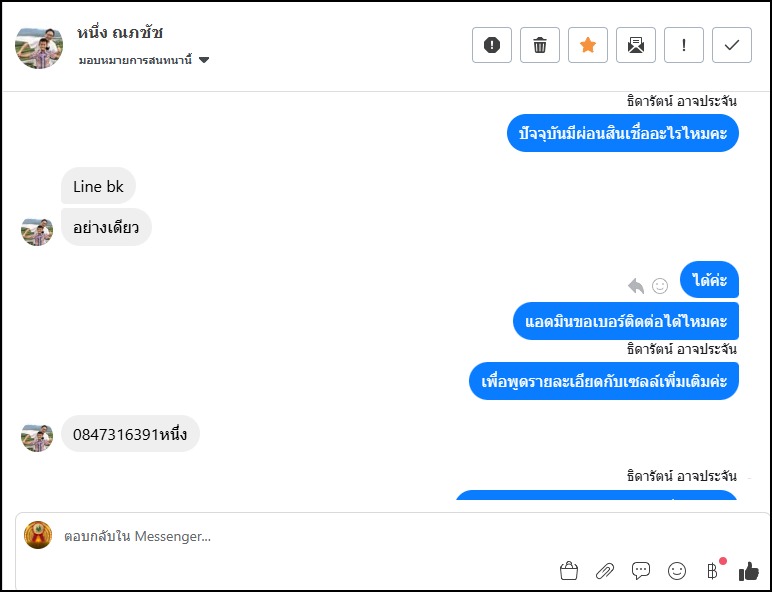Screen dimensions: 772x592
Task: Open saved replies speech bubble icon
Action: point(641,571)
